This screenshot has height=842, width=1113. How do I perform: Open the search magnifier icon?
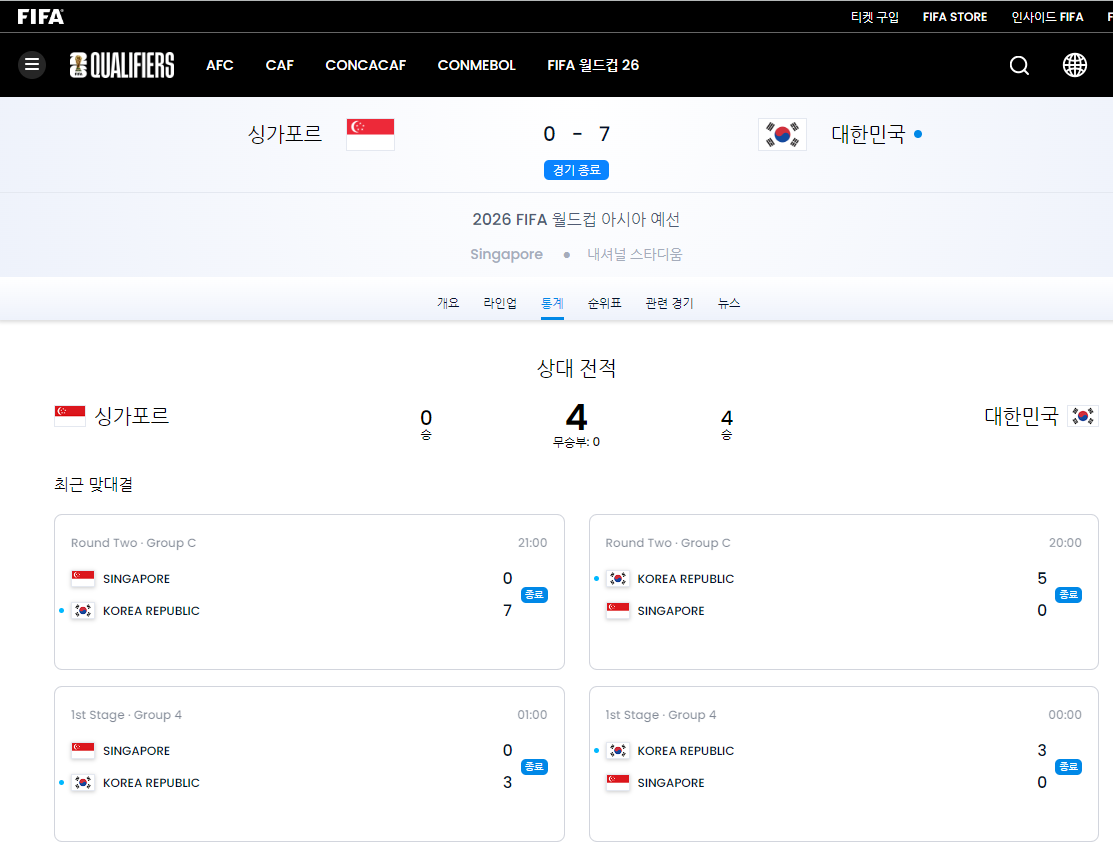[x=1019, y=65]
